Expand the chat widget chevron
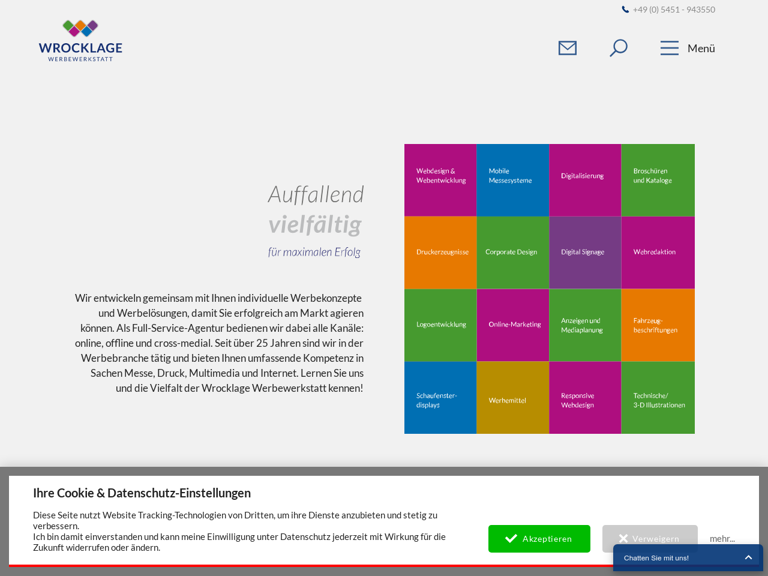768x576 pixels. click(748, 558)
